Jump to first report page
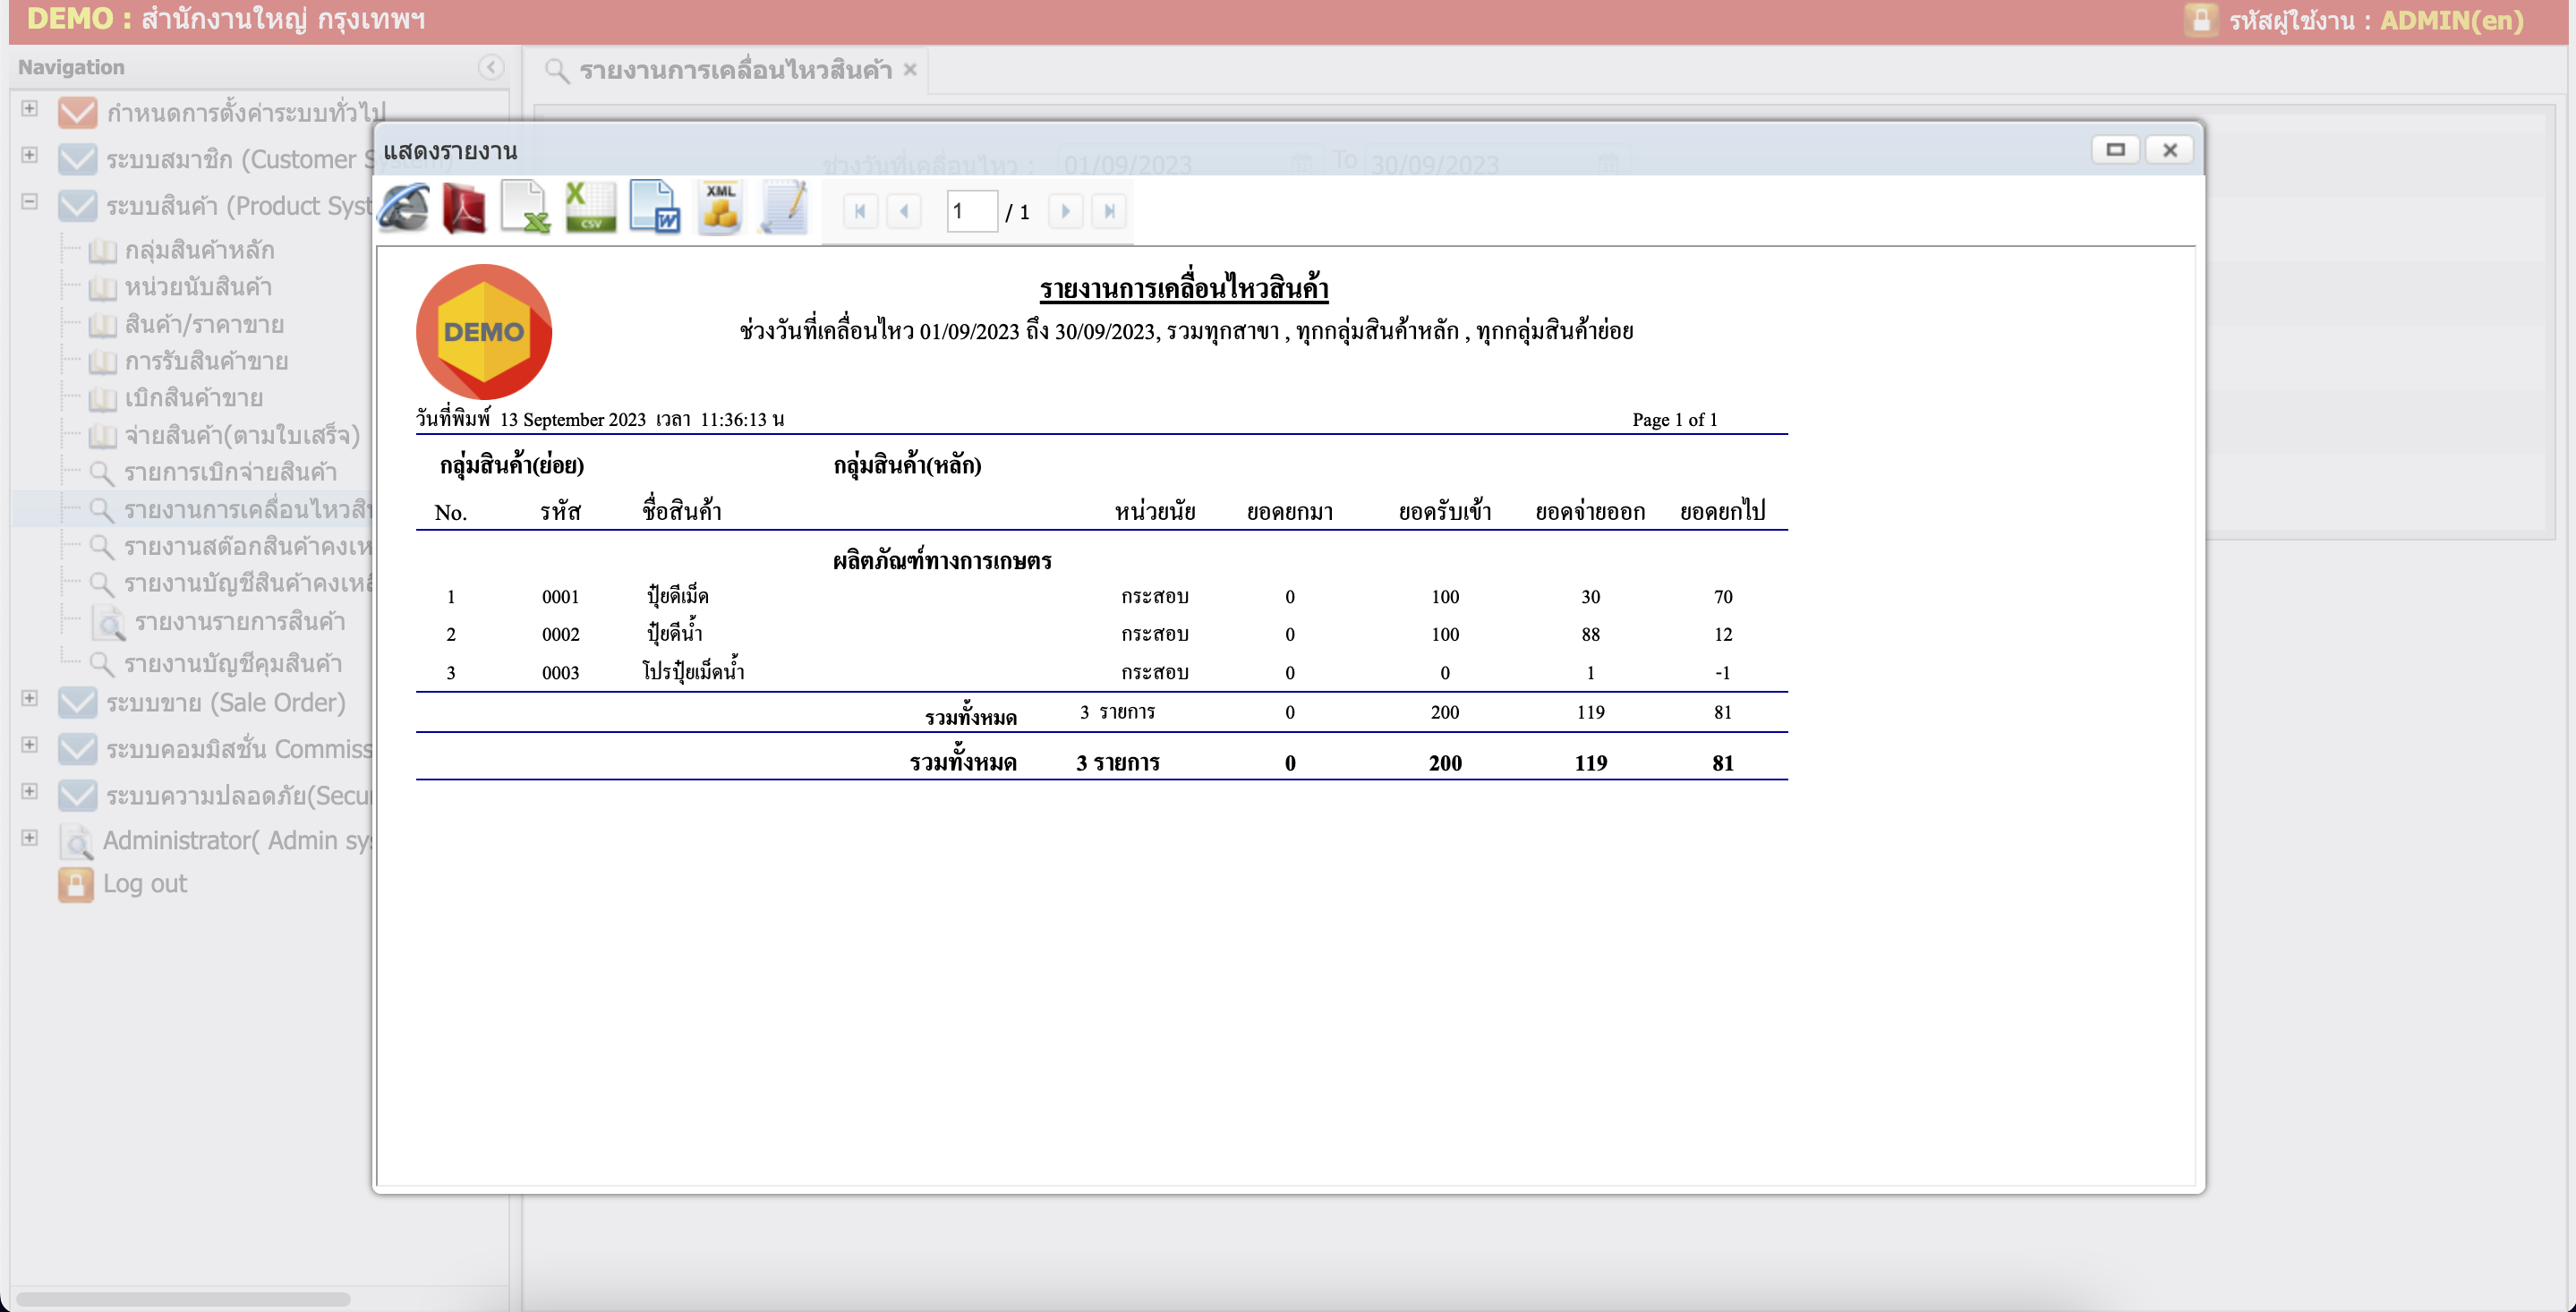The image size is (2576, 1312). coord(860,211)
